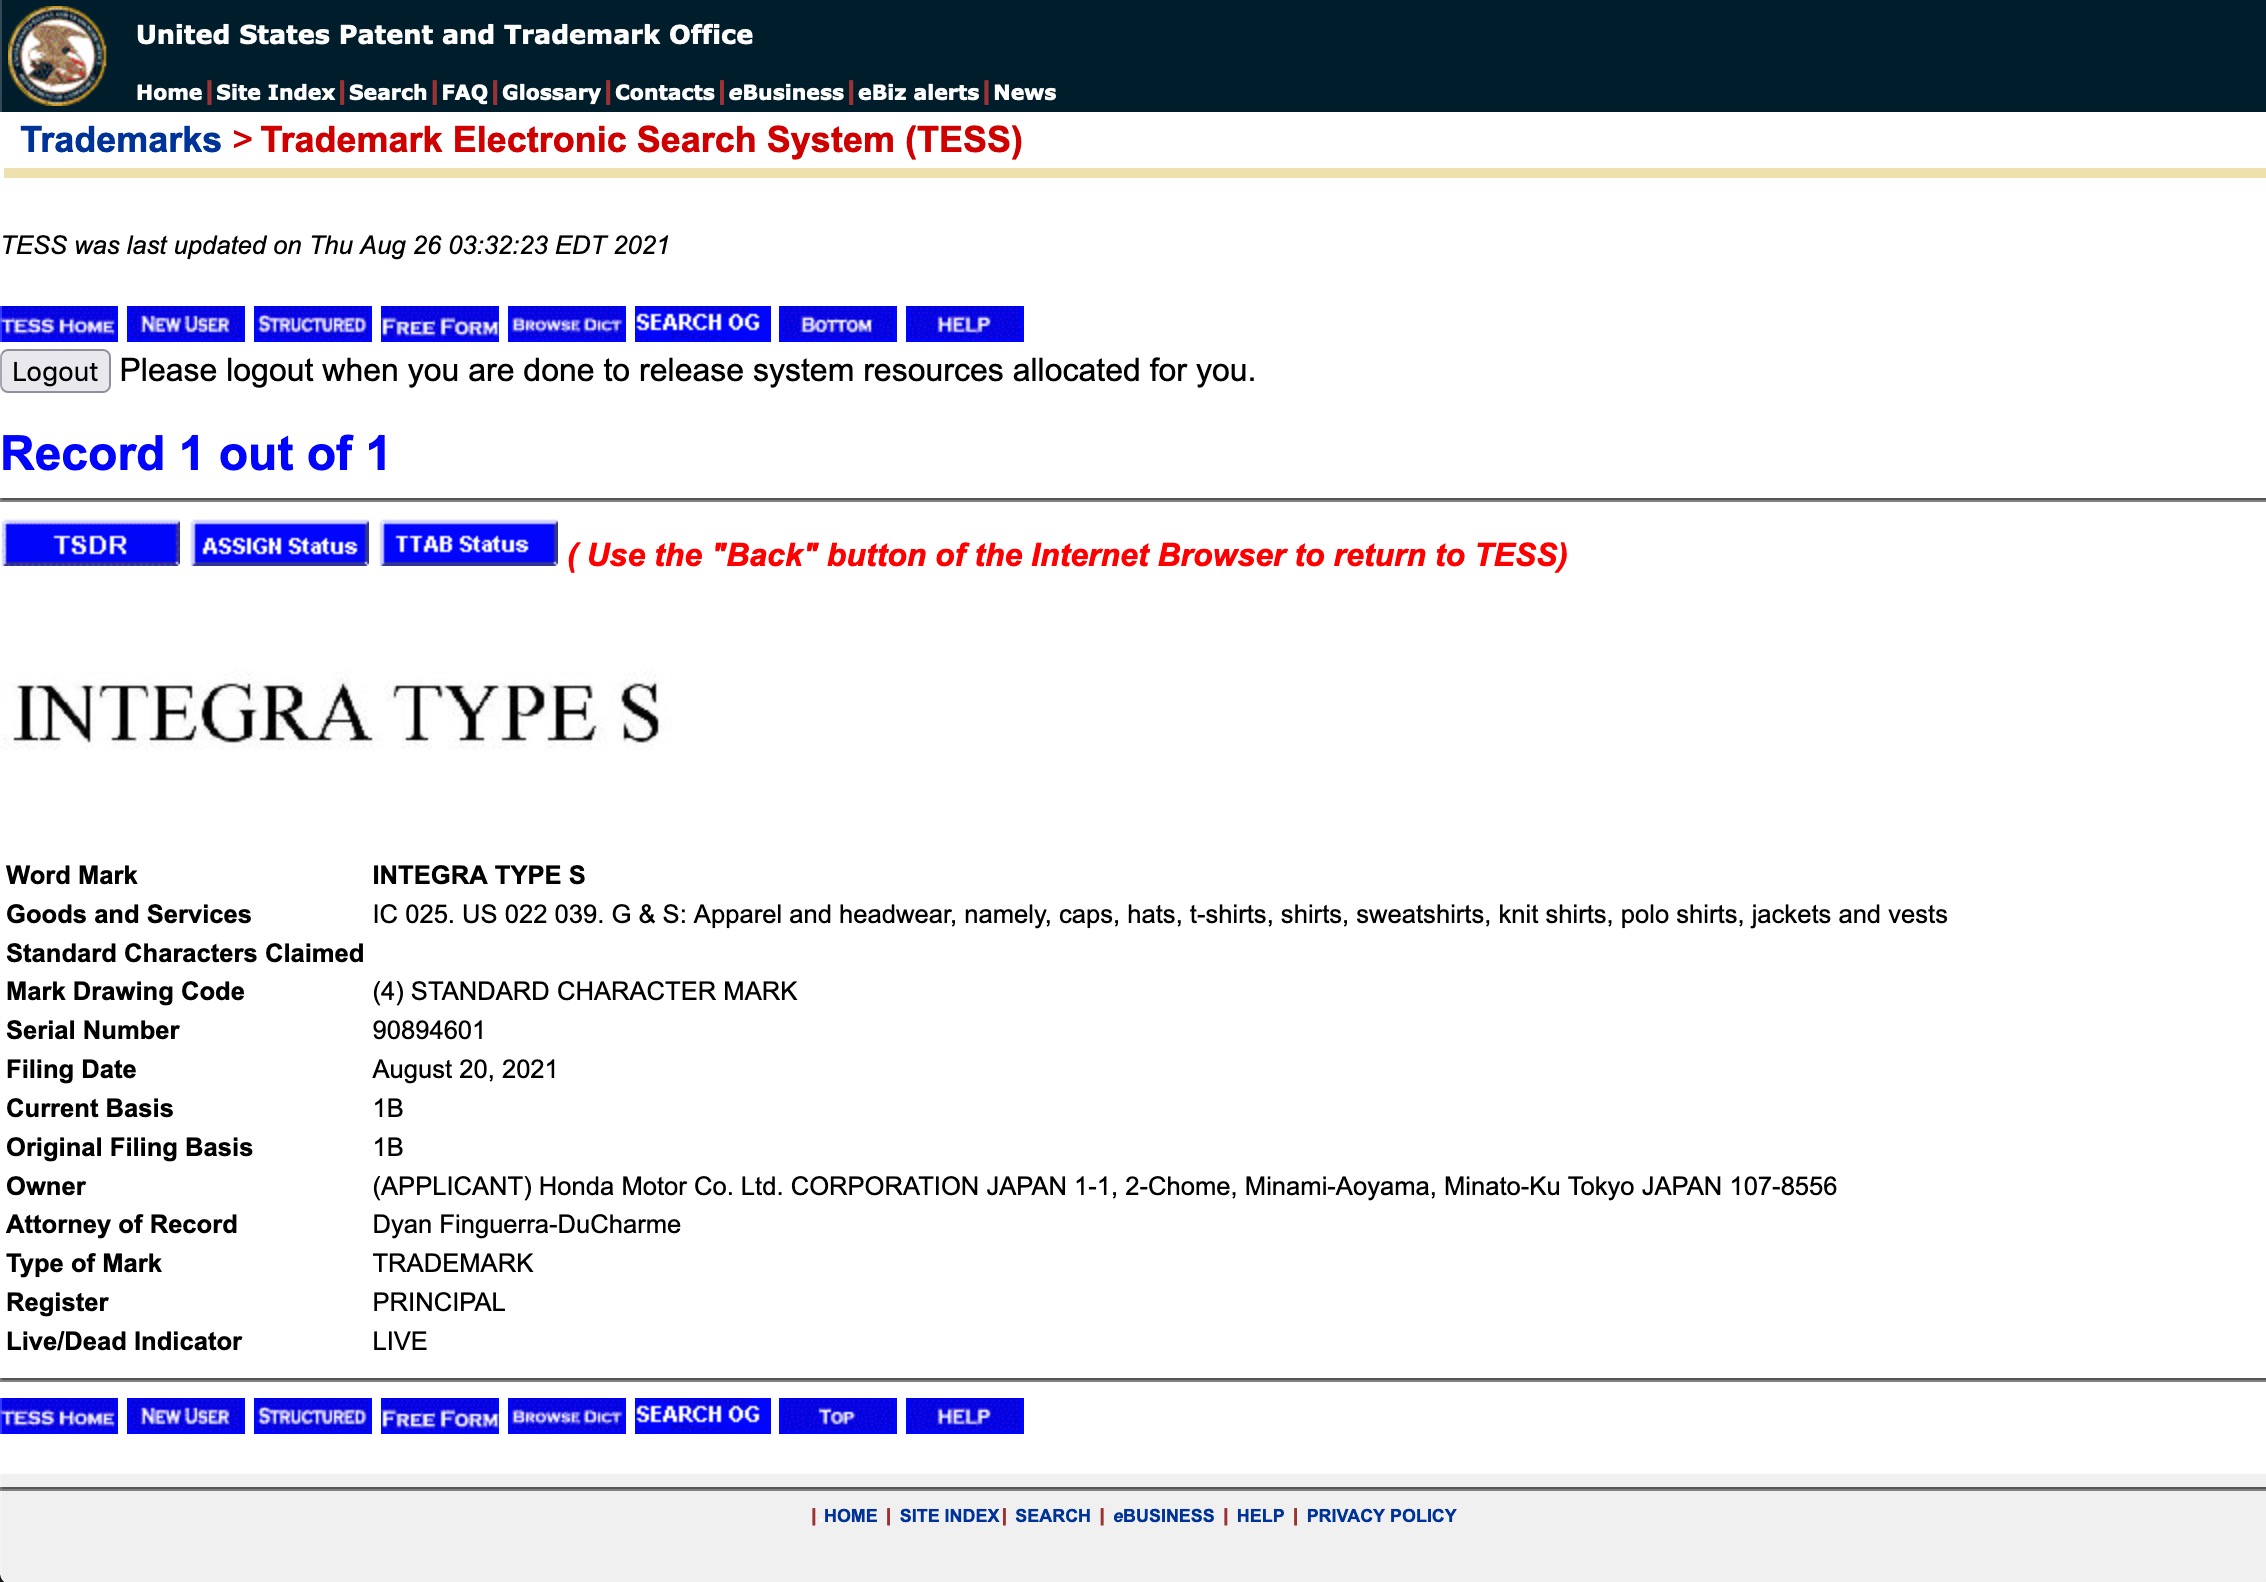Click the INTEGRA TYPE S mark image
2266x1582 pixels.
pos(337,713)
